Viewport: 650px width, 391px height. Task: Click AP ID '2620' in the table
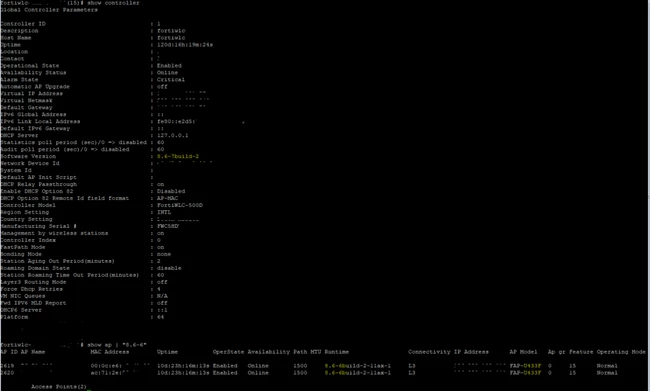point(7,373)
